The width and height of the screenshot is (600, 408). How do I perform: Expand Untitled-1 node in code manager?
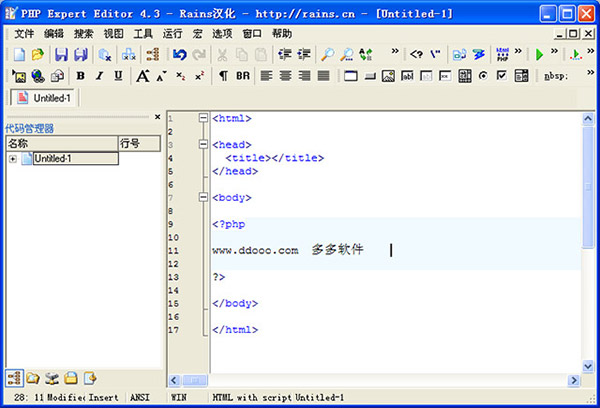point(13,159)
